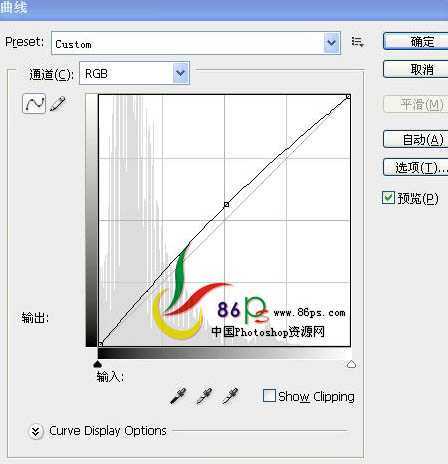Click the 取消 cancel button
Image resolution: width=448 pixels, height=464 pixels.
(416, 69)
